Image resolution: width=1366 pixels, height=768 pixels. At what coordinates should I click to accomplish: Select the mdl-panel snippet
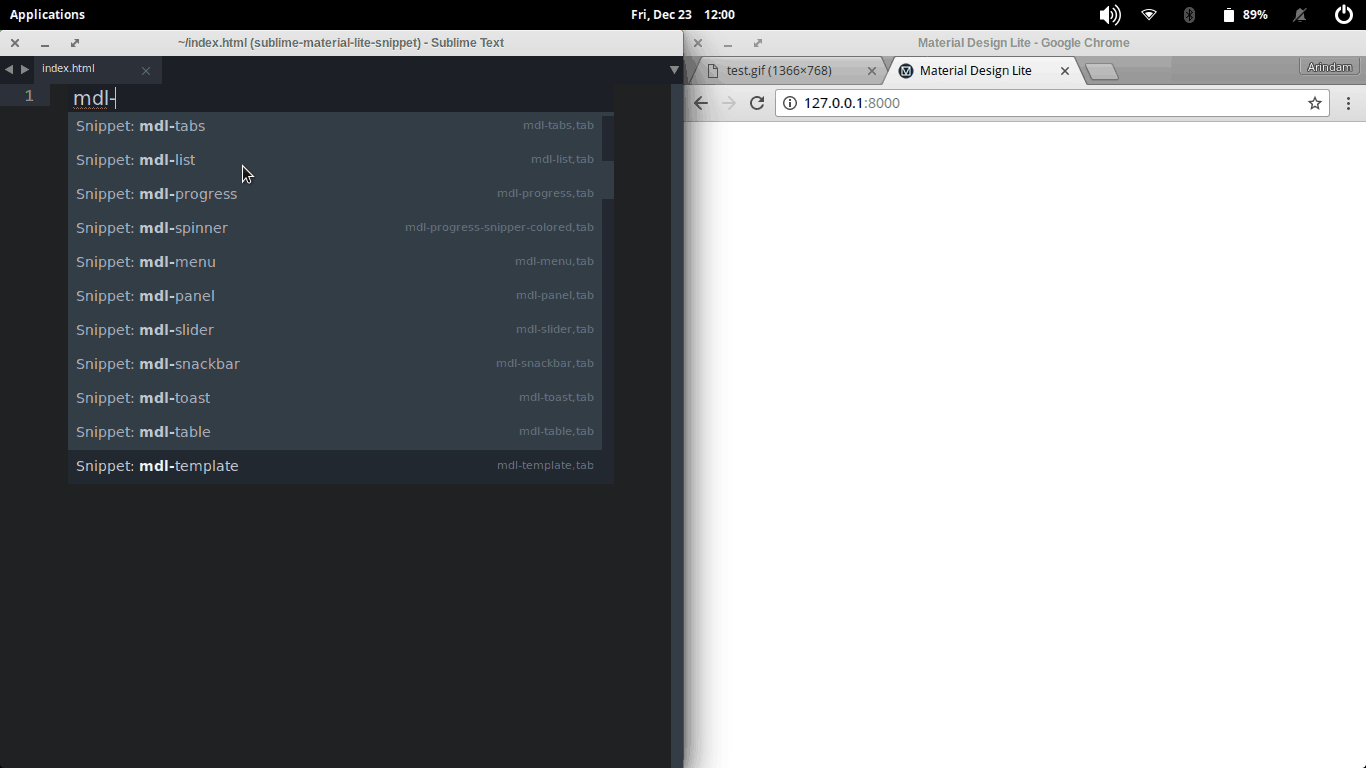click(335, 296)
